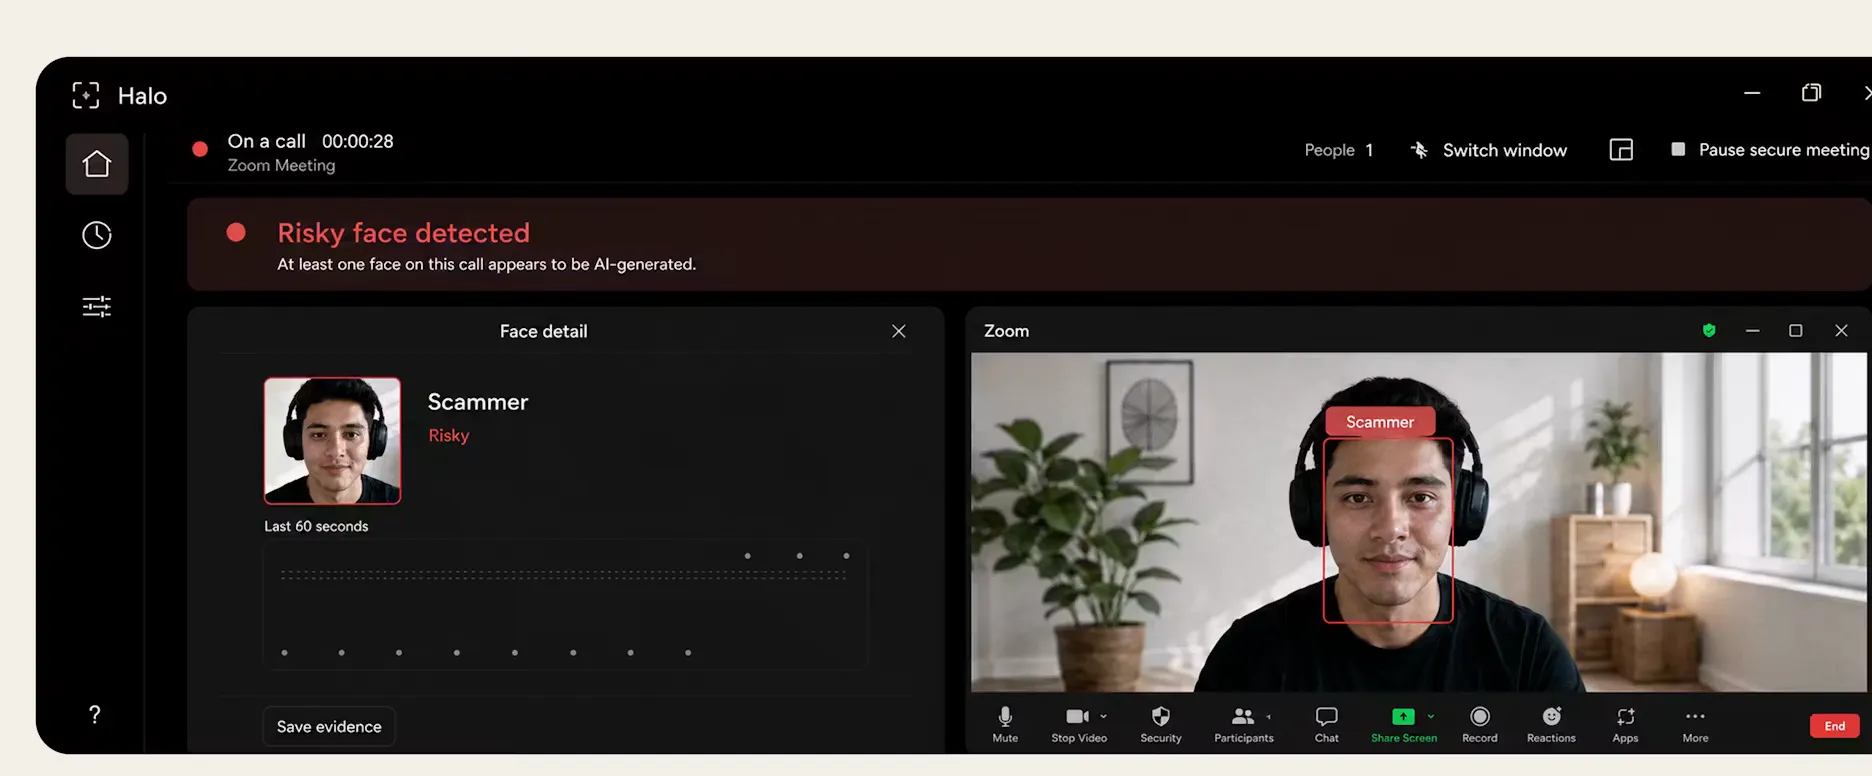Screen dimensions: 1872x776
Task: Open Zoom Reactions
Action: coord(1551,725)
